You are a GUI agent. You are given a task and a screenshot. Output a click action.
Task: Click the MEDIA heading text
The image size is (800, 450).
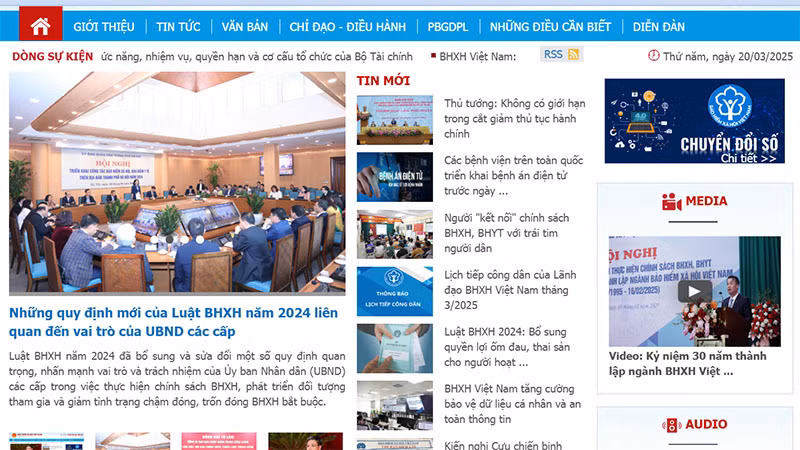pos(706,201)
